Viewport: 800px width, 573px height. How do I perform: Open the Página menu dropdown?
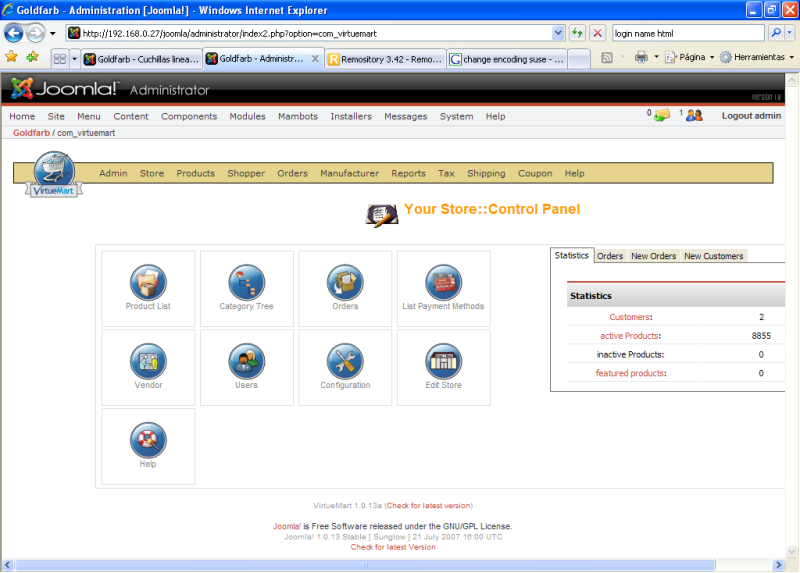tap(690, 57)
